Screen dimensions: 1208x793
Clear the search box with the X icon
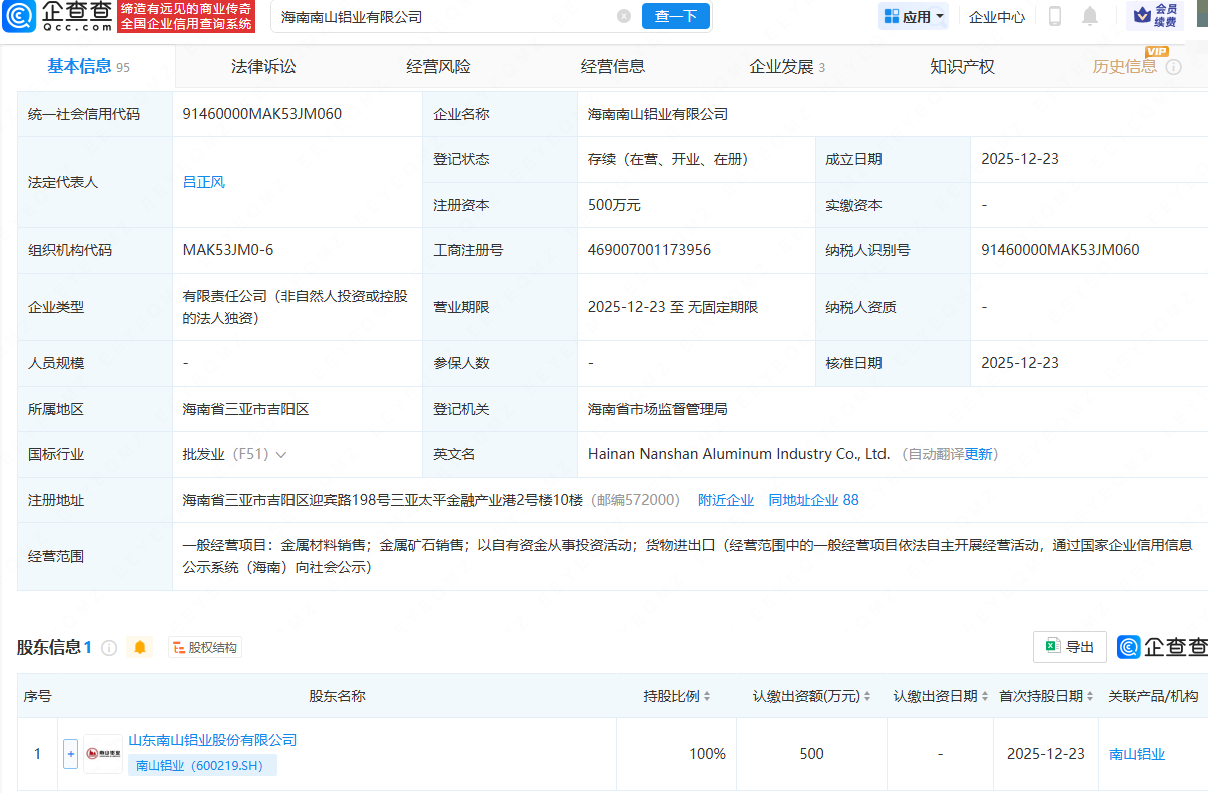point(624,17)
